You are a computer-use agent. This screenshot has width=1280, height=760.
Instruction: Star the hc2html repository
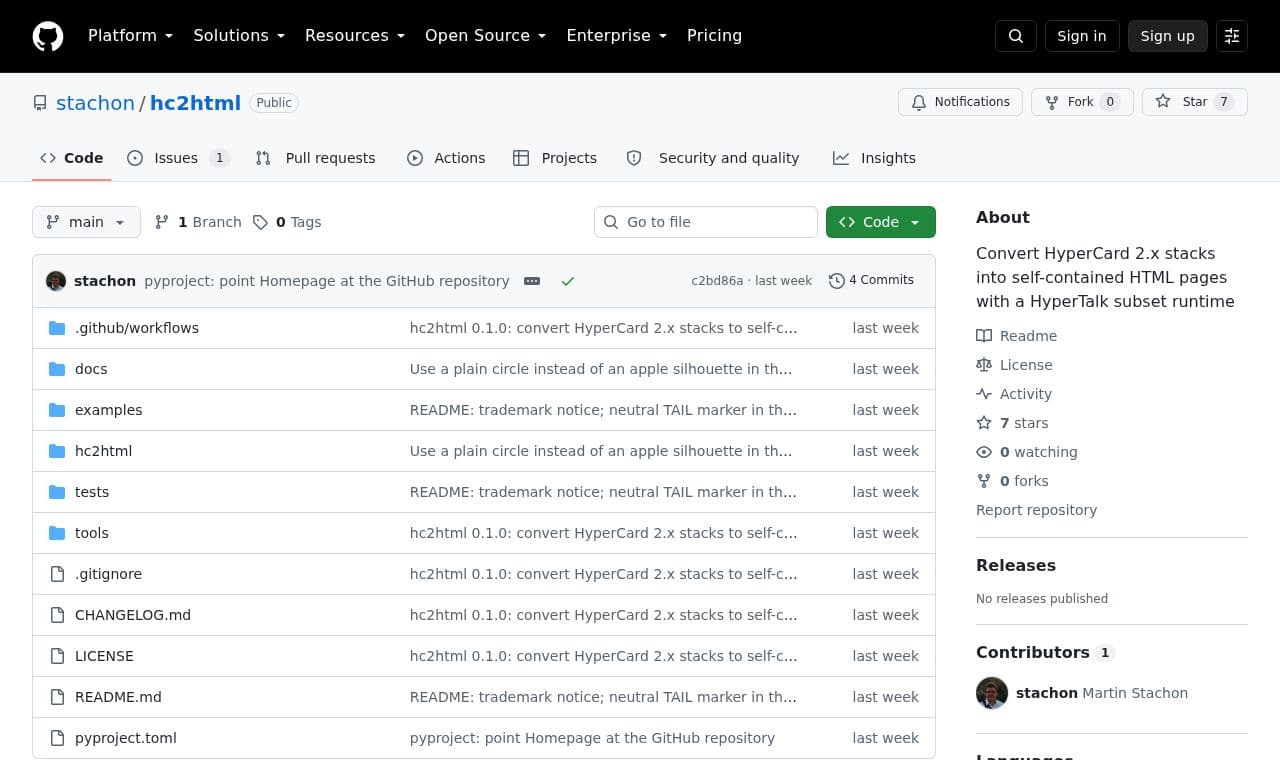pos(1194,102)
